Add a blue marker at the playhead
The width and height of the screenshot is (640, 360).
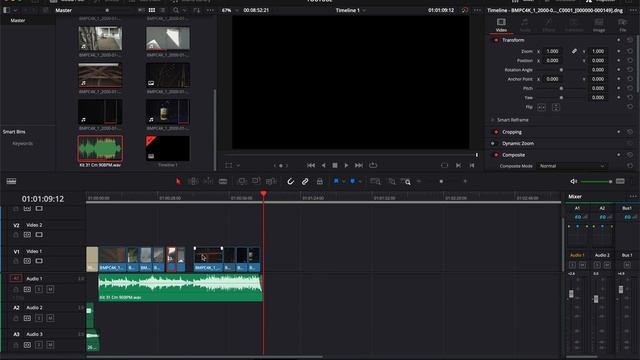[x=353, y=181]
